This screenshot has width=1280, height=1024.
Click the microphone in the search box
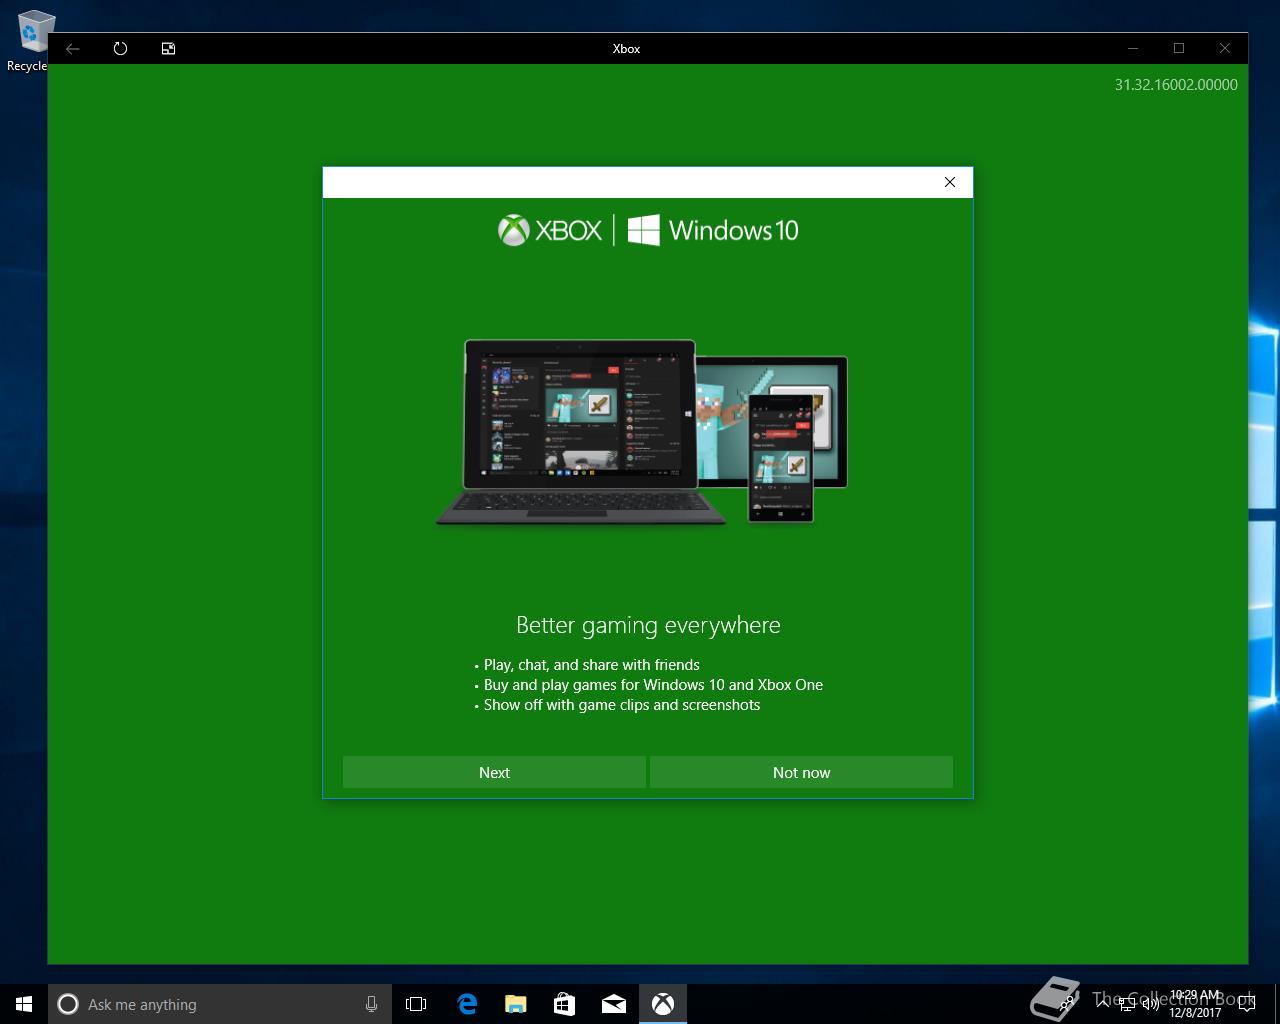371,1004
